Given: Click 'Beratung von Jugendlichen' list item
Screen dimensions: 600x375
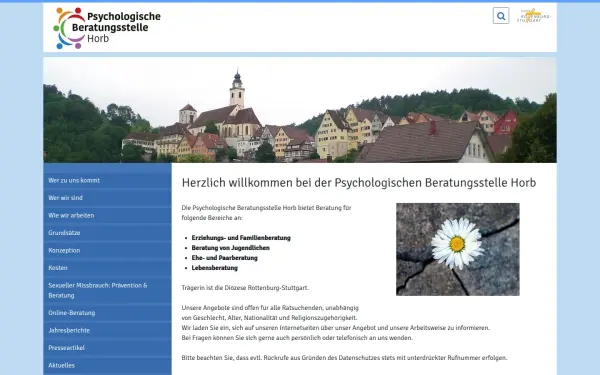Looking at the screenshot, I should [x=231, y=248].
